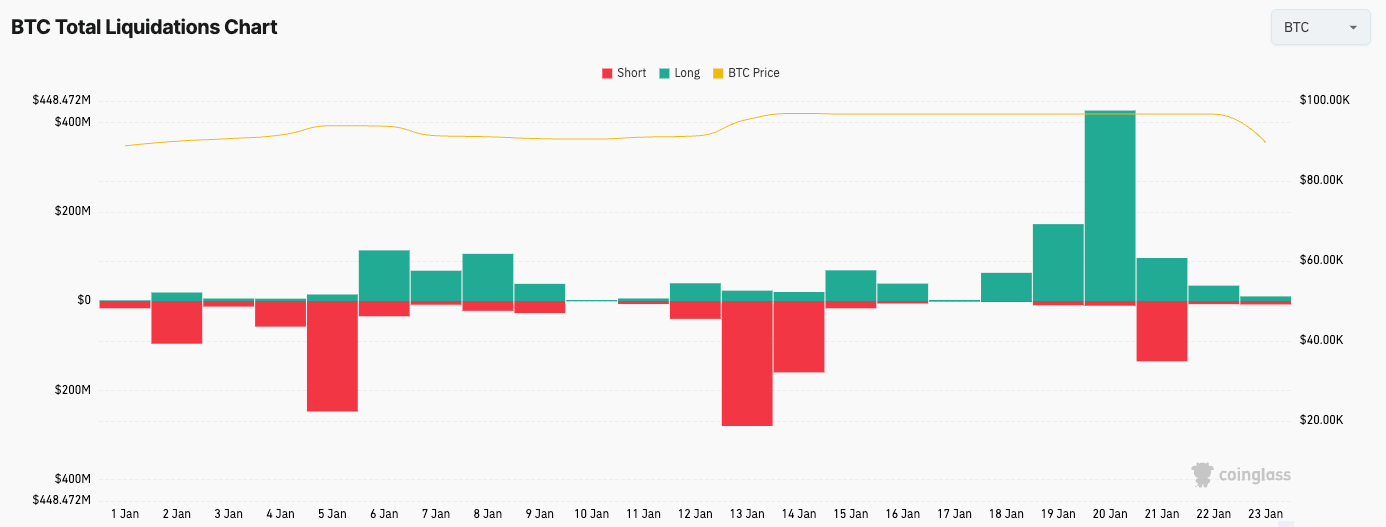Click the green Long legend swatch
The height and width of the screenshot is (527, 1386).
click(664, 73)
